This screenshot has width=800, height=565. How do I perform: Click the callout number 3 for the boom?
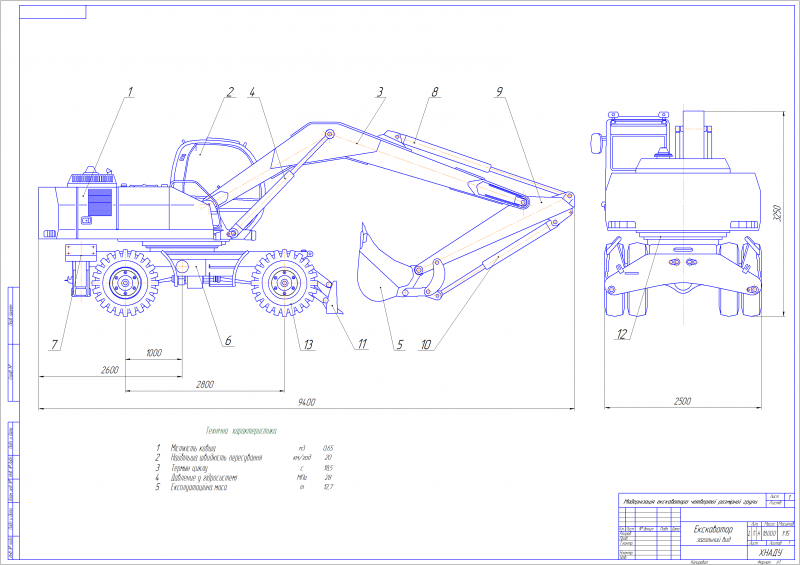click(380, 92)
